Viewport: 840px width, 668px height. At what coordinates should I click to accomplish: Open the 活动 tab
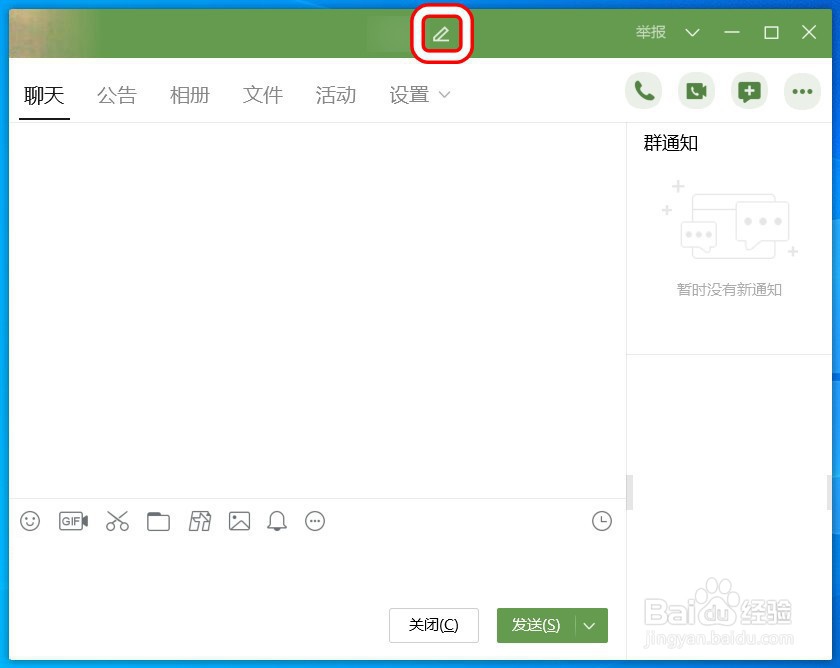[335, 95]
